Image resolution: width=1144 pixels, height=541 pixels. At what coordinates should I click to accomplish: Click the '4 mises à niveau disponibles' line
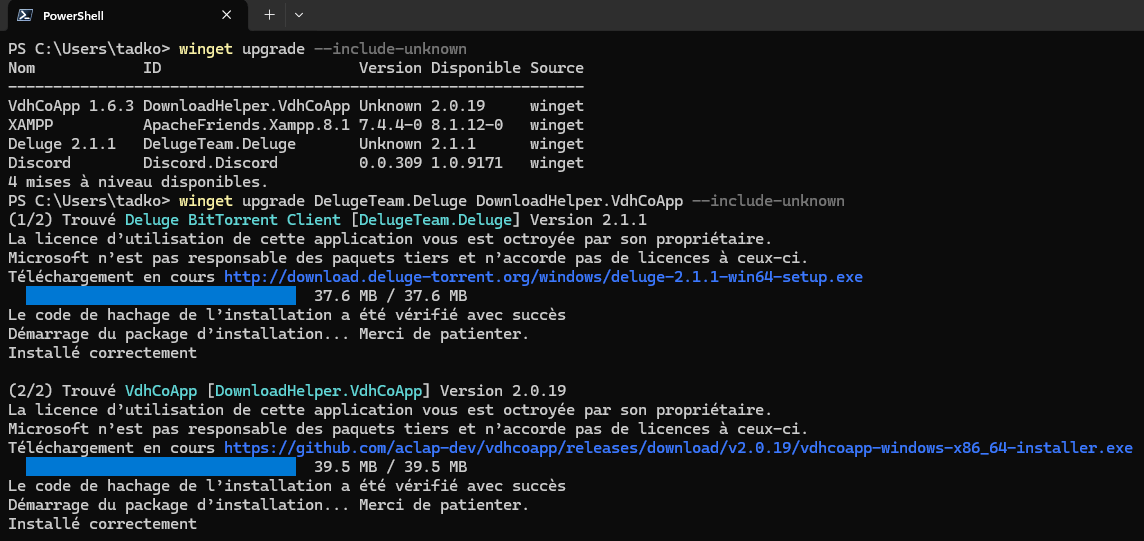tap(138, 182)
